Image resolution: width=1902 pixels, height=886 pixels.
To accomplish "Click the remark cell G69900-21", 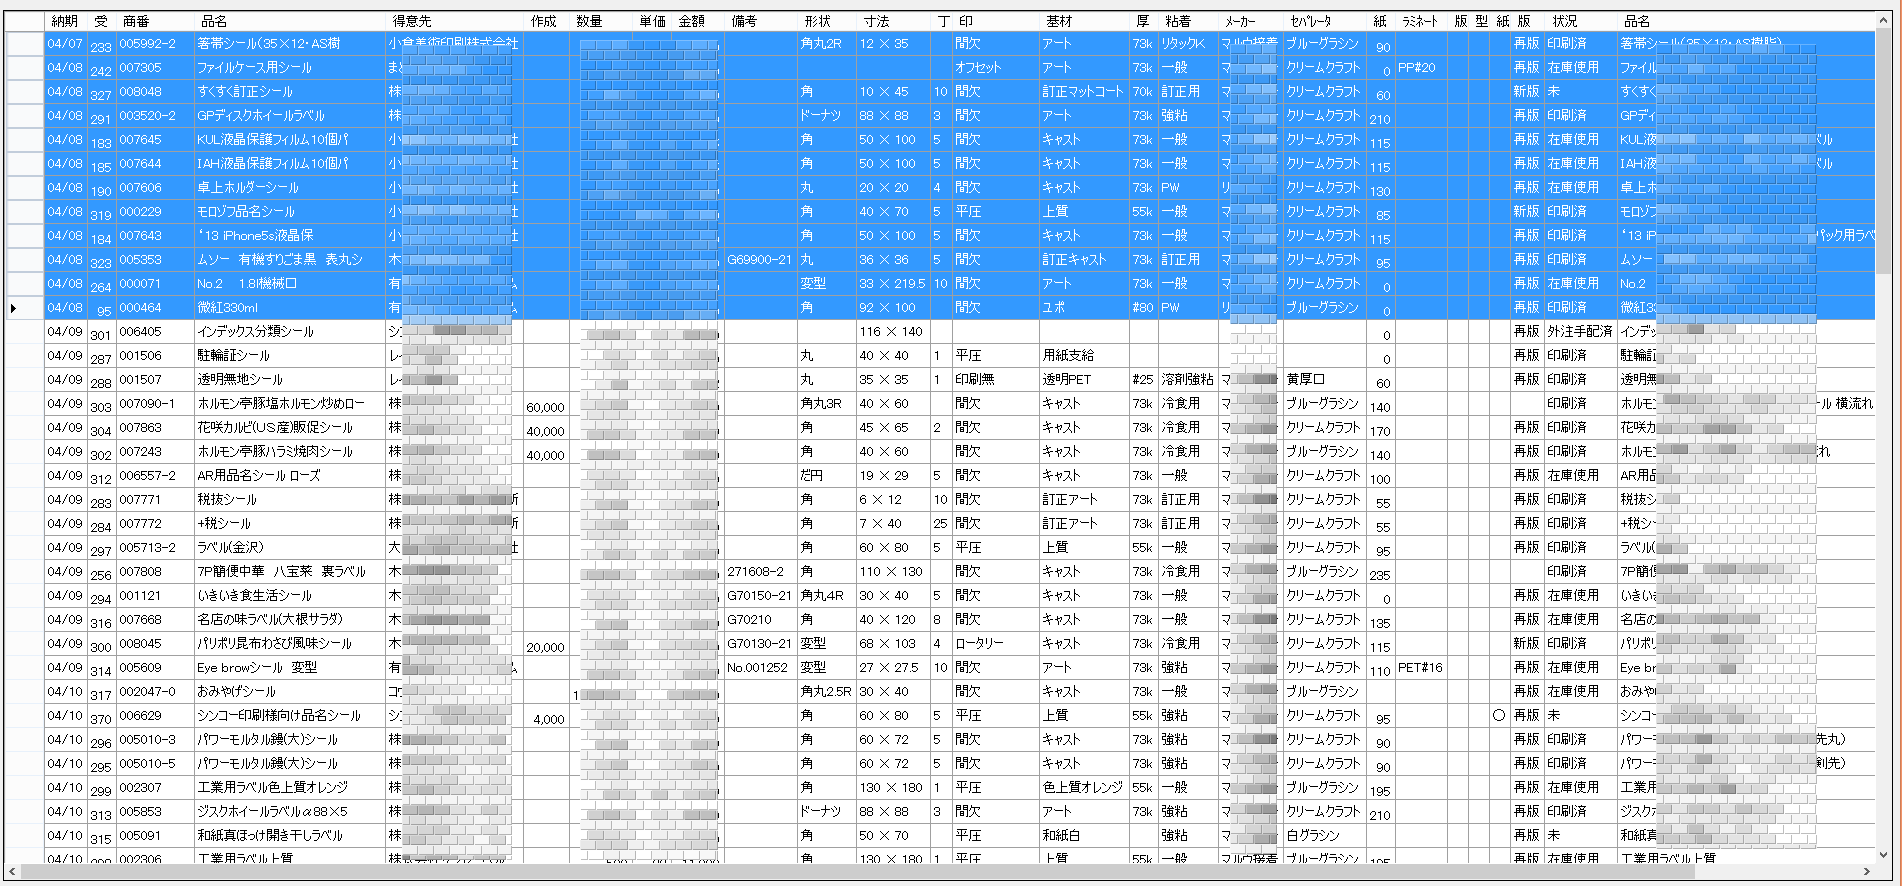I will pyautogui.click(x=759, y=260).
